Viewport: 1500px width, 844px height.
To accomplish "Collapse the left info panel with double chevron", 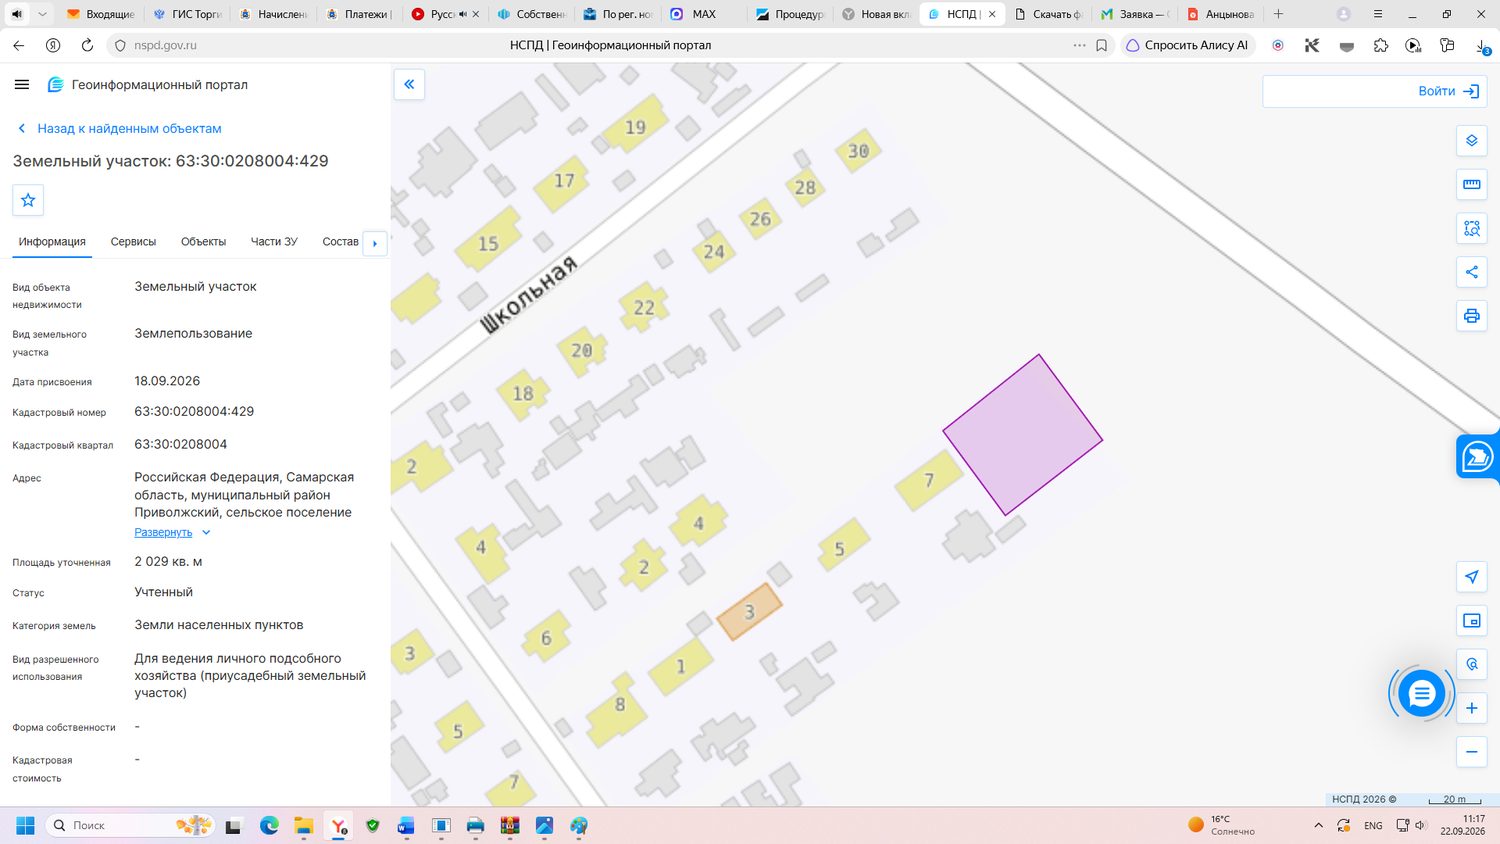I will click(x=409, y=84).
